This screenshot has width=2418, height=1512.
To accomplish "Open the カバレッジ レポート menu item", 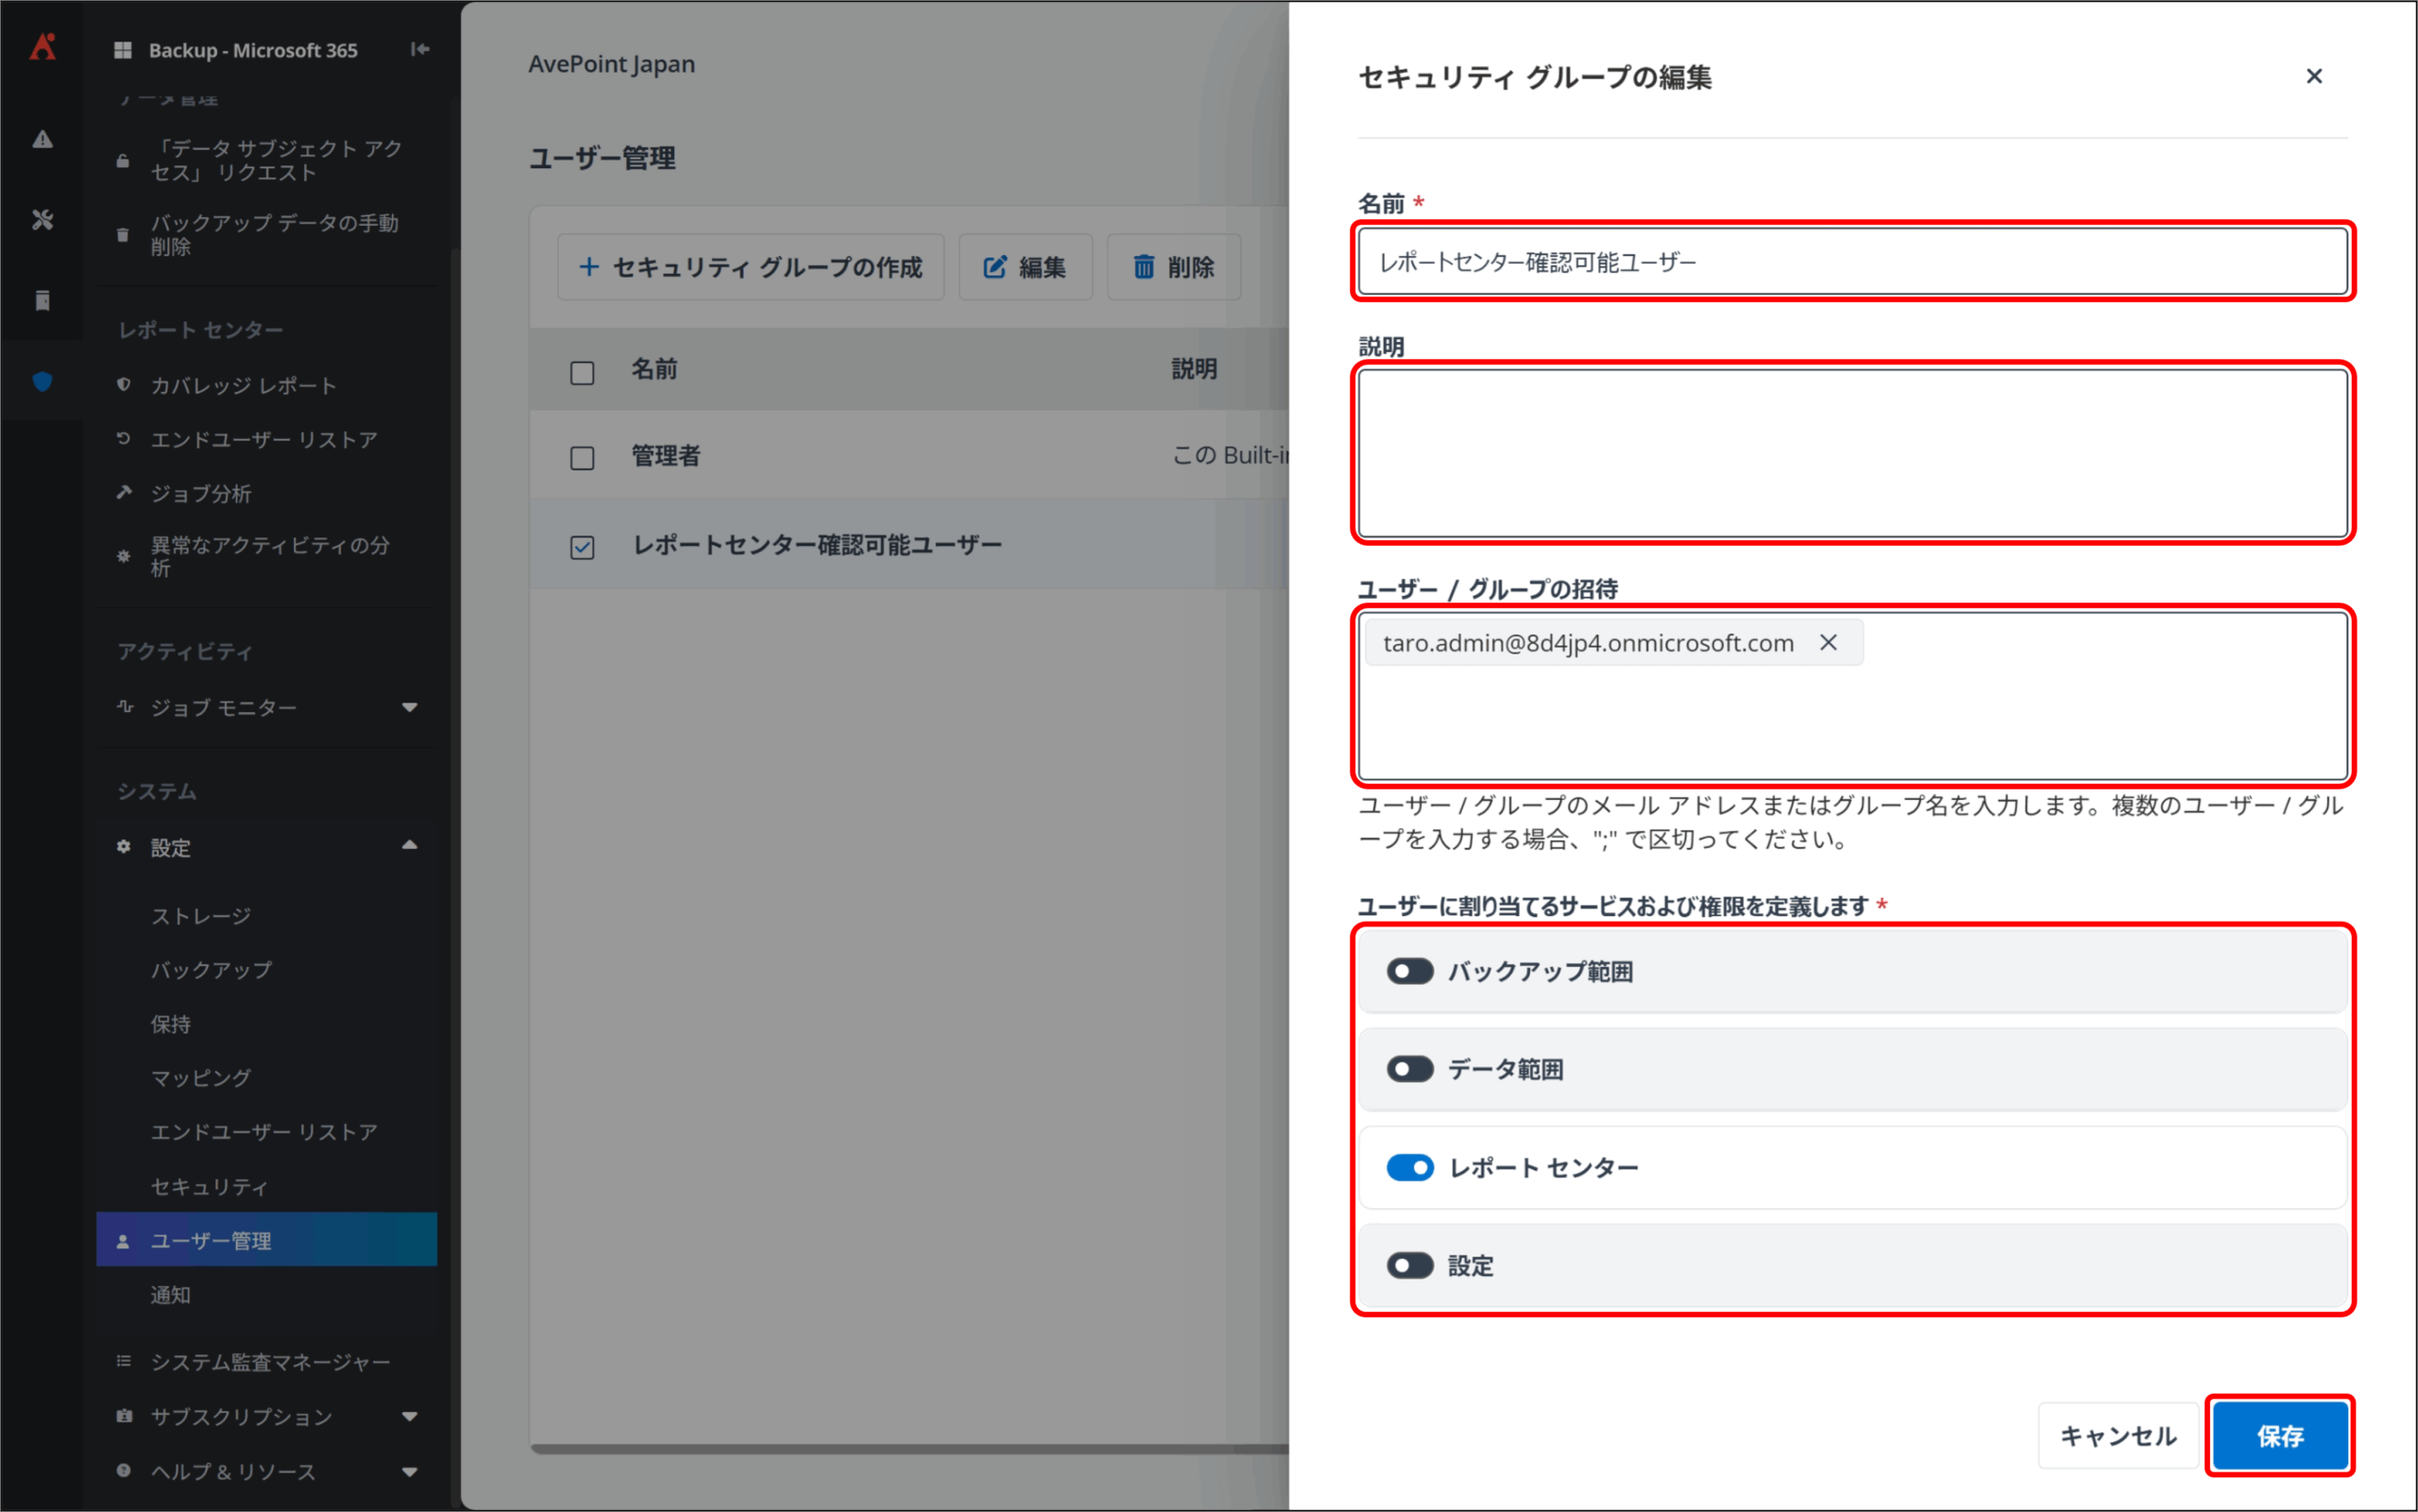I will click(243, 385).
